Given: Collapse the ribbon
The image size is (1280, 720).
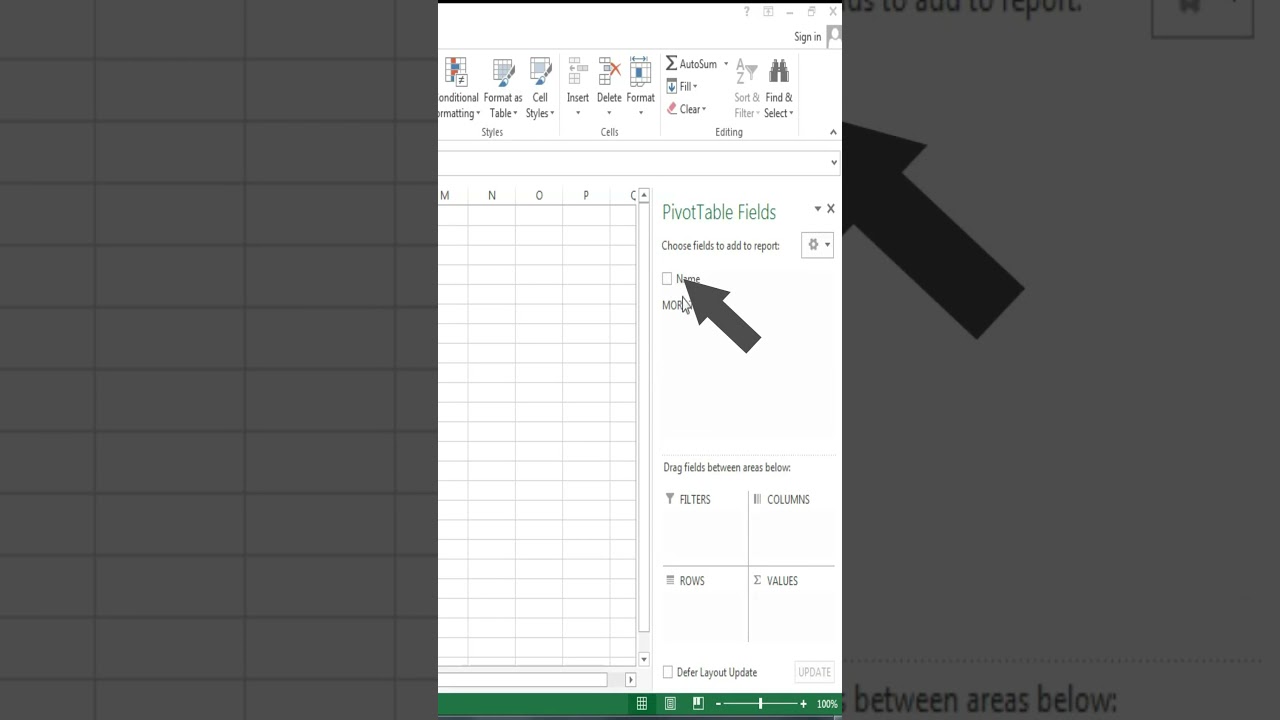Looking at the screenshot, I should 833,132.
